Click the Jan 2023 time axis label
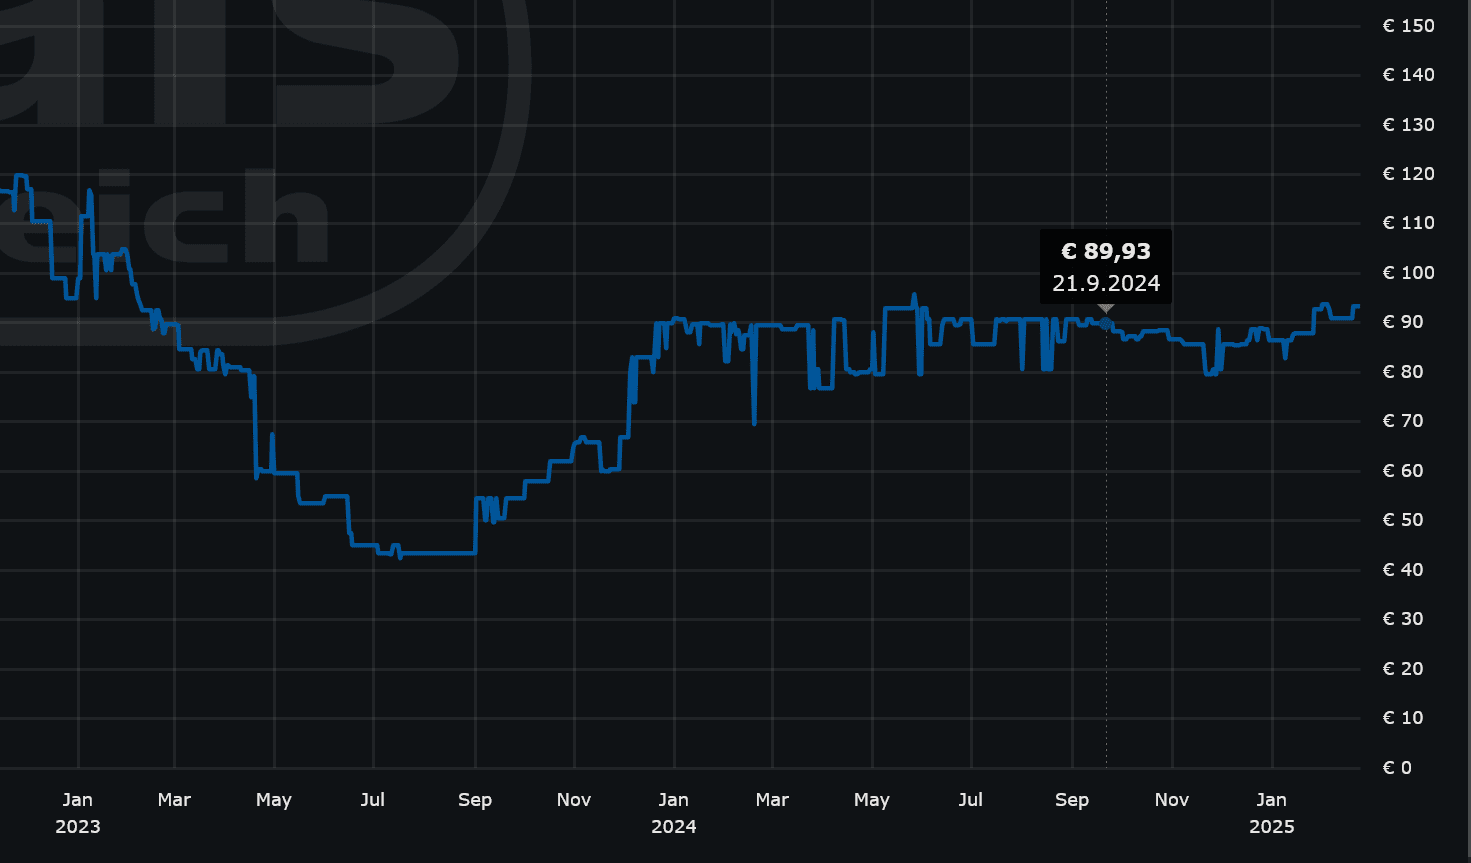The image size is (1471, 863). [78, 813]
